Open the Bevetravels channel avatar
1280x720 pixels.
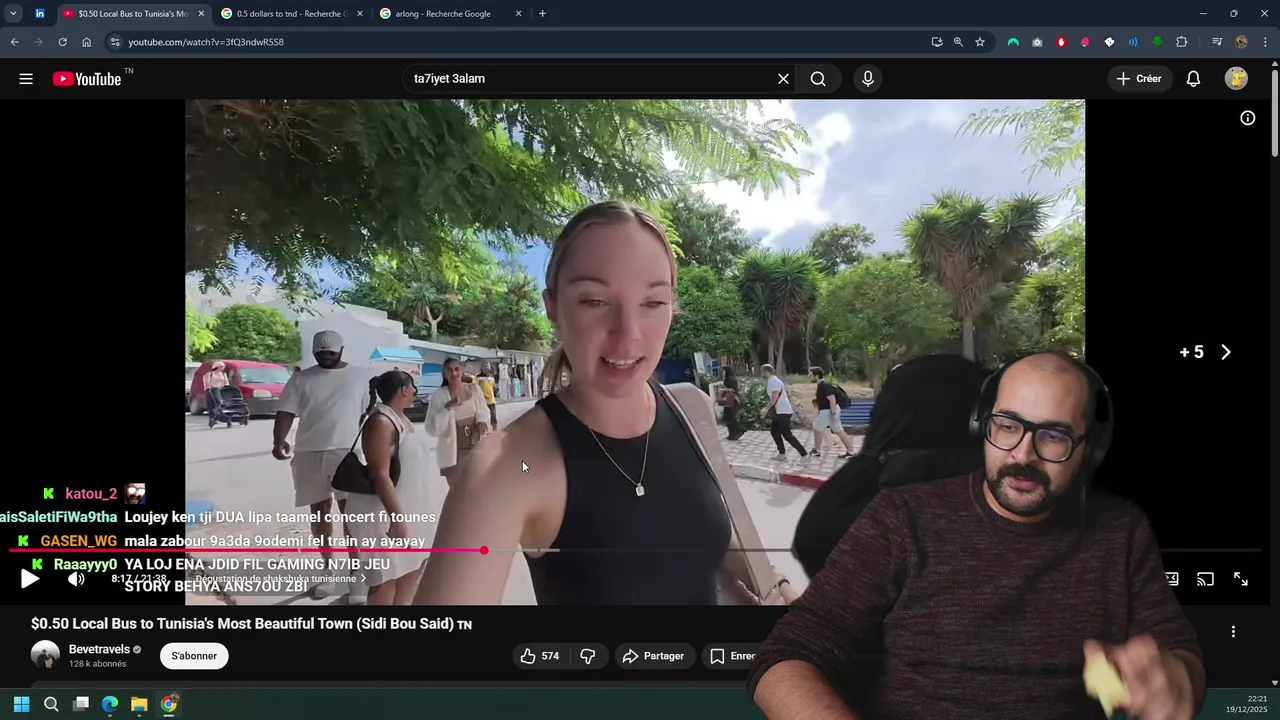pos(45,656)
